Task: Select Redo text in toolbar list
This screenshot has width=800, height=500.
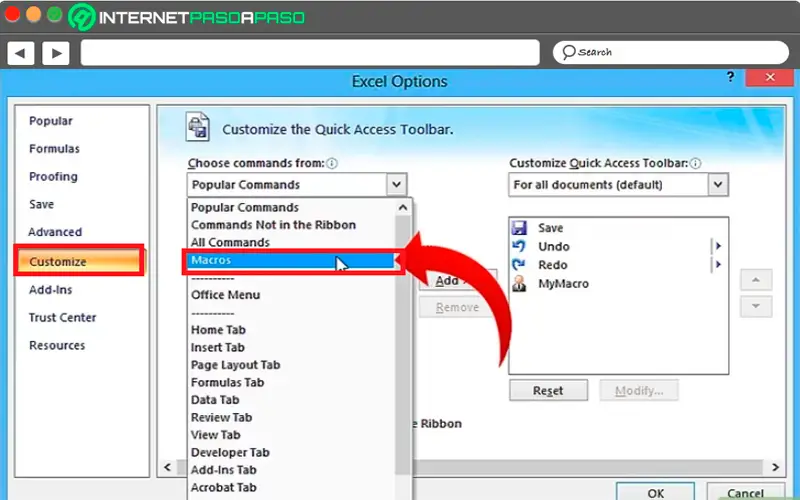Action: [553, 265]
